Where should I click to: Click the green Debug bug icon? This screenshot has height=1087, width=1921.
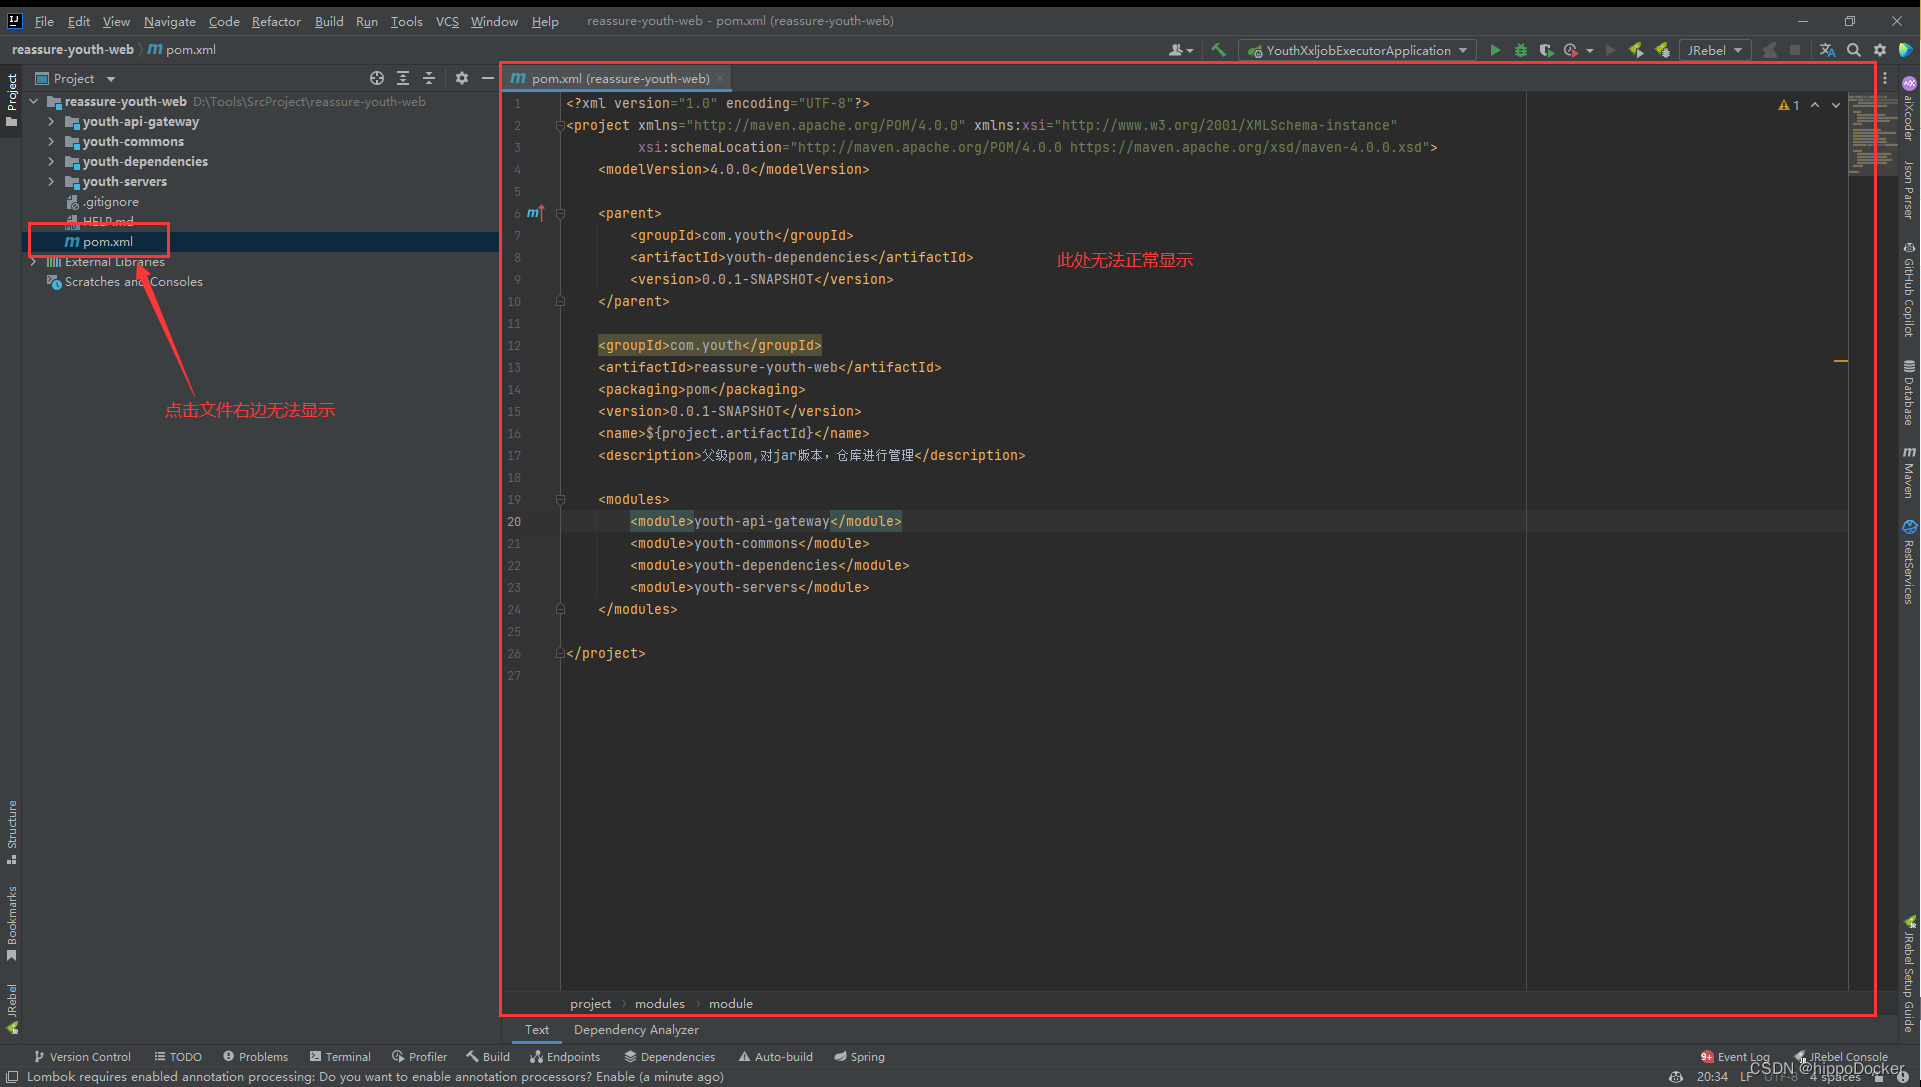coord(1520,50)
